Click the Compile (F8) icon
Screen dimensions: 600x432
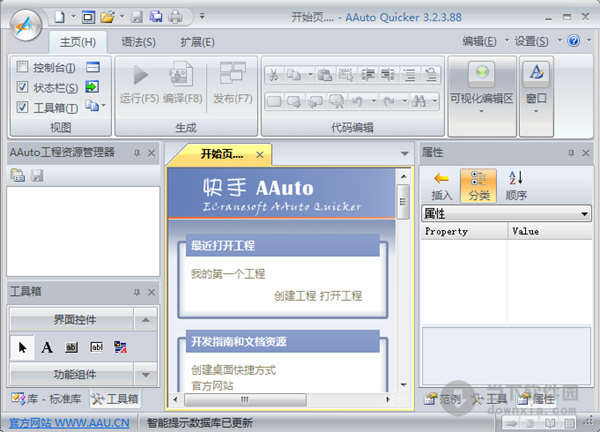[x=181, y=73]
